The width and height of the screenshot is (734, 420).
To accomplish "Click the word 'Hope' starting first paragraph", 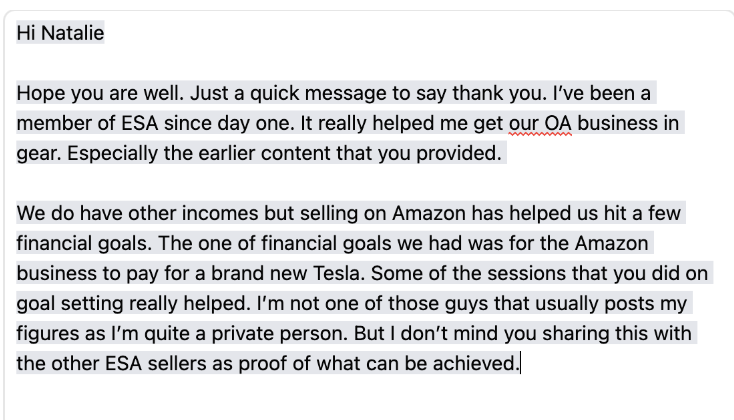I will 40,93.
